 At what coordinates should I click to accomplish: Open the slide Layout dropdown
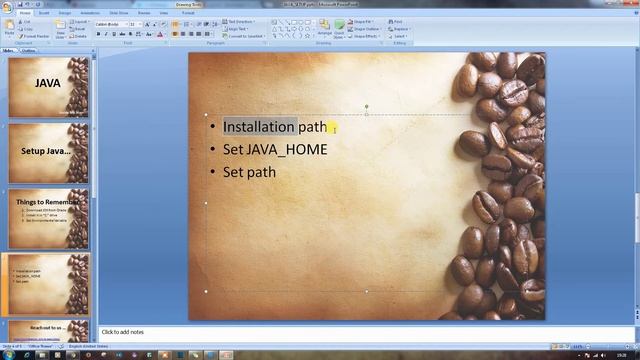coord(80,22)
